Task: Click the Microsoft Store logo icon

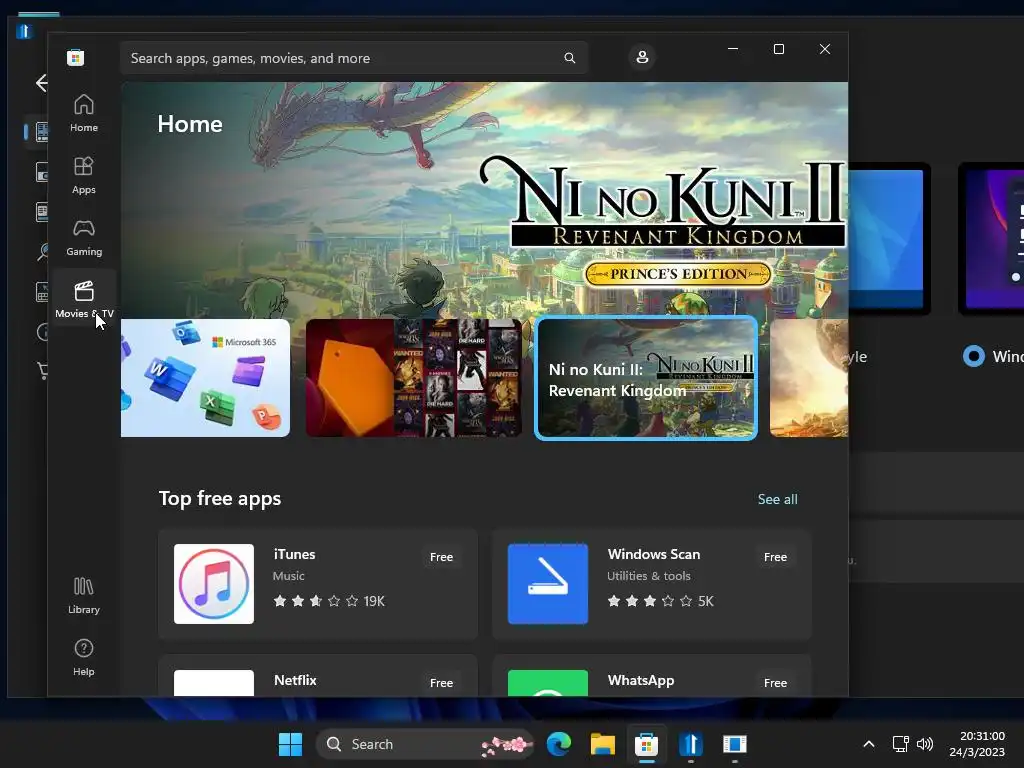Action: click(x=75, y=57)
